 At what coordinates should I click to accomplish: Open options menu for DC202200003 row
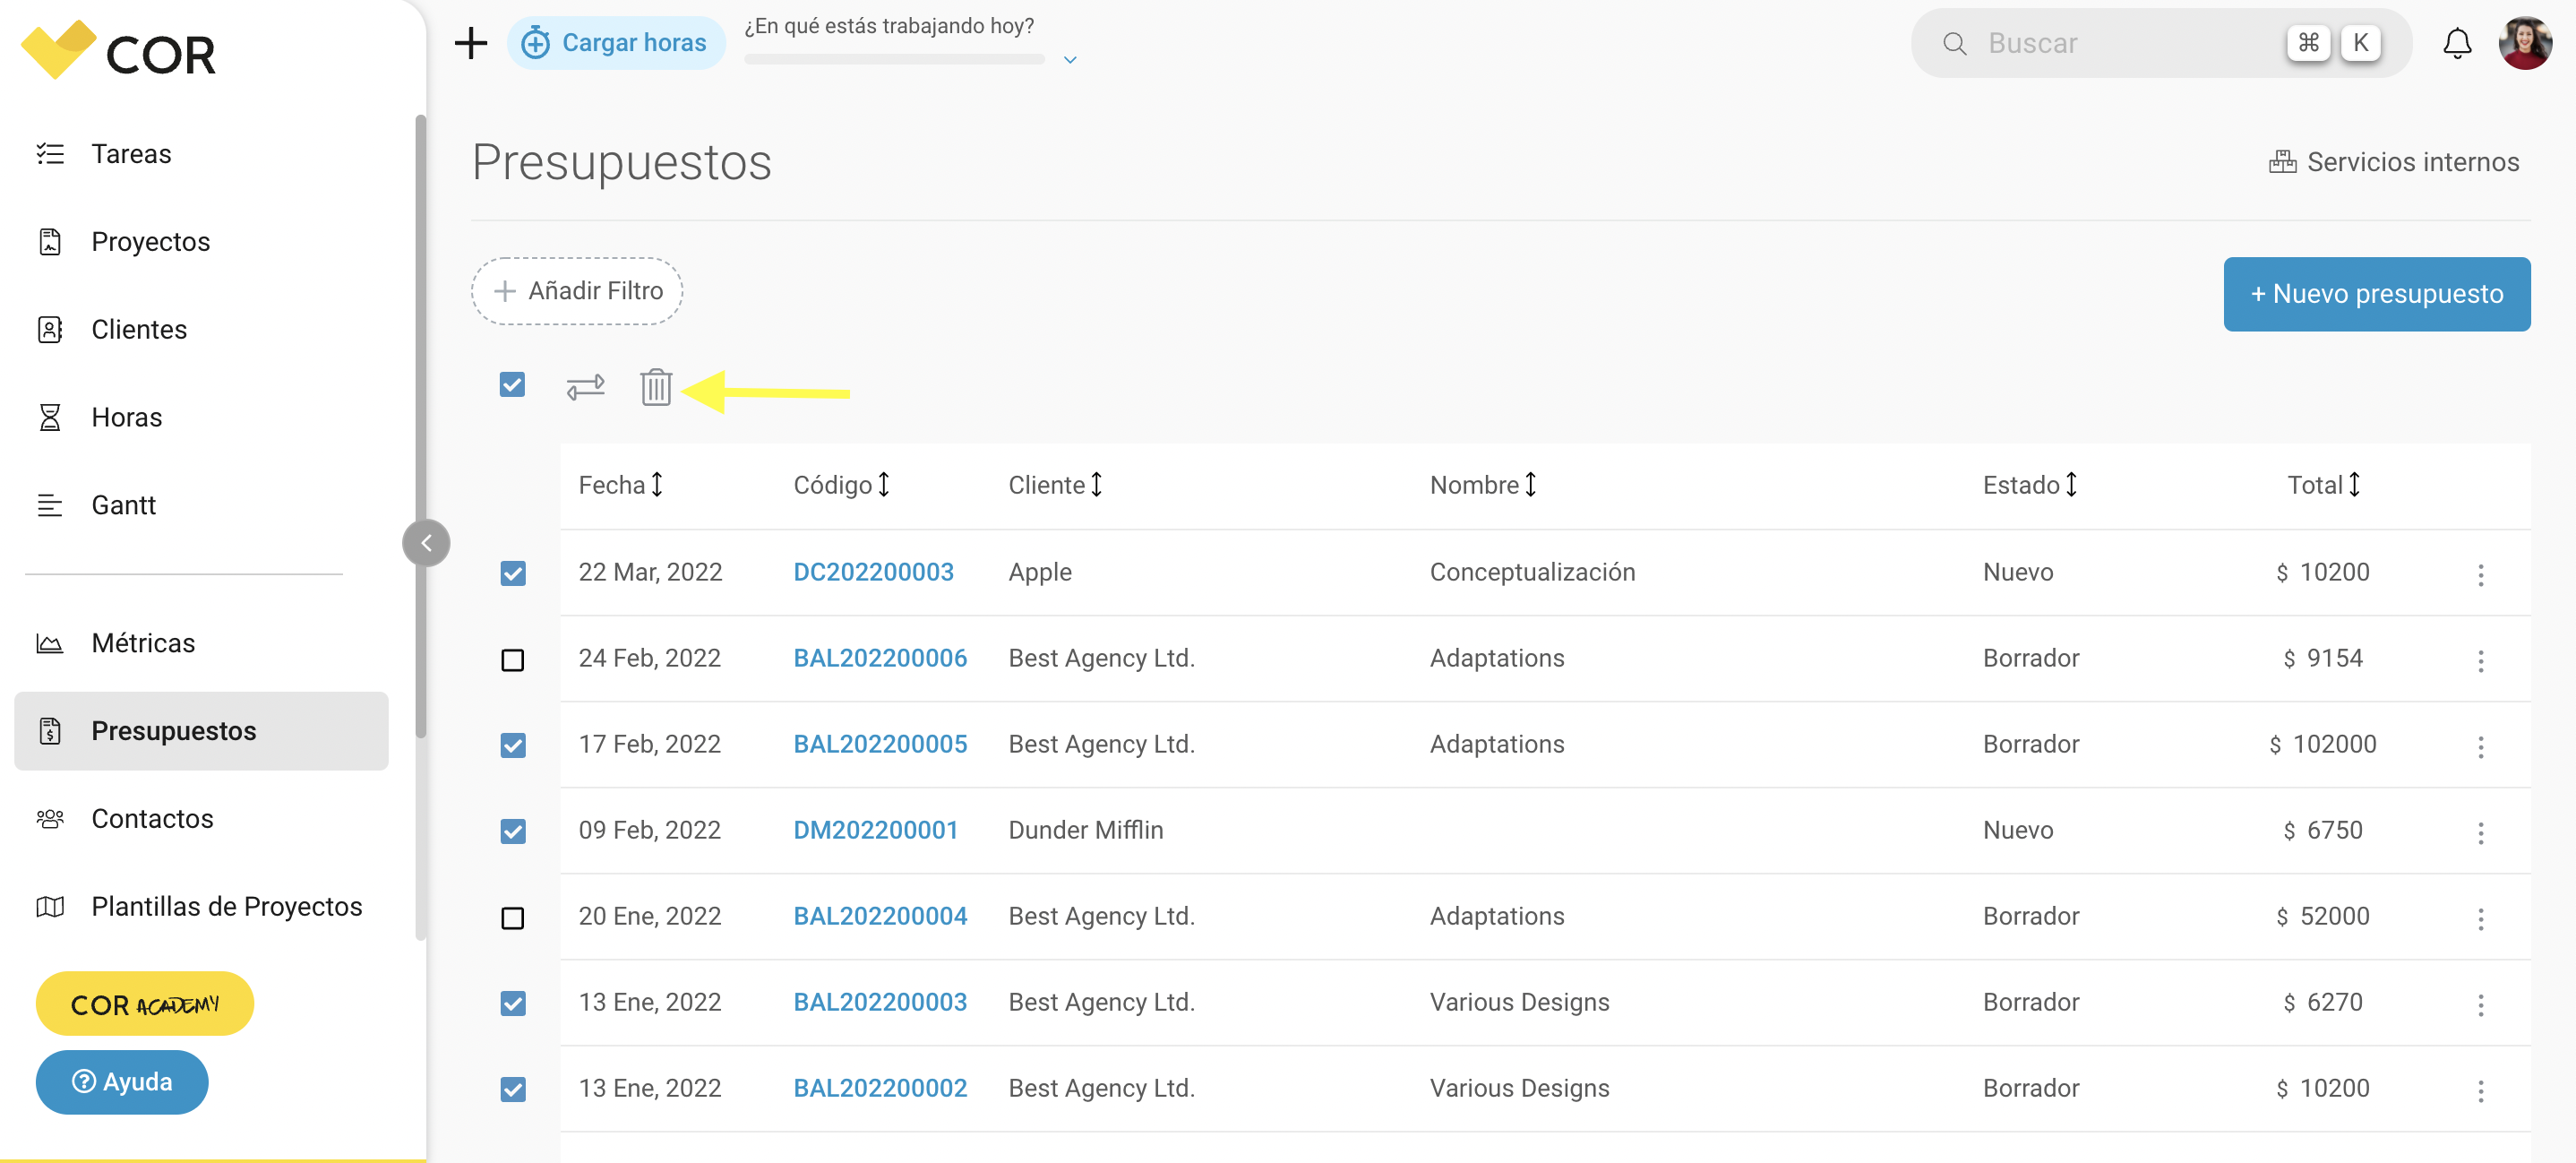(2481, 574)
